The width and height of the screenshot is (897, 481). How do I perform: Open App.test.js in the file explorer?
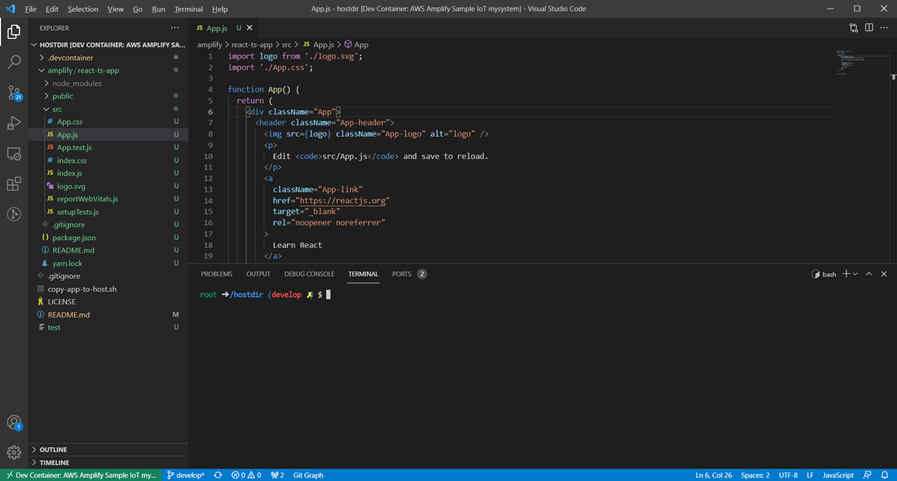tap(74, 148)
